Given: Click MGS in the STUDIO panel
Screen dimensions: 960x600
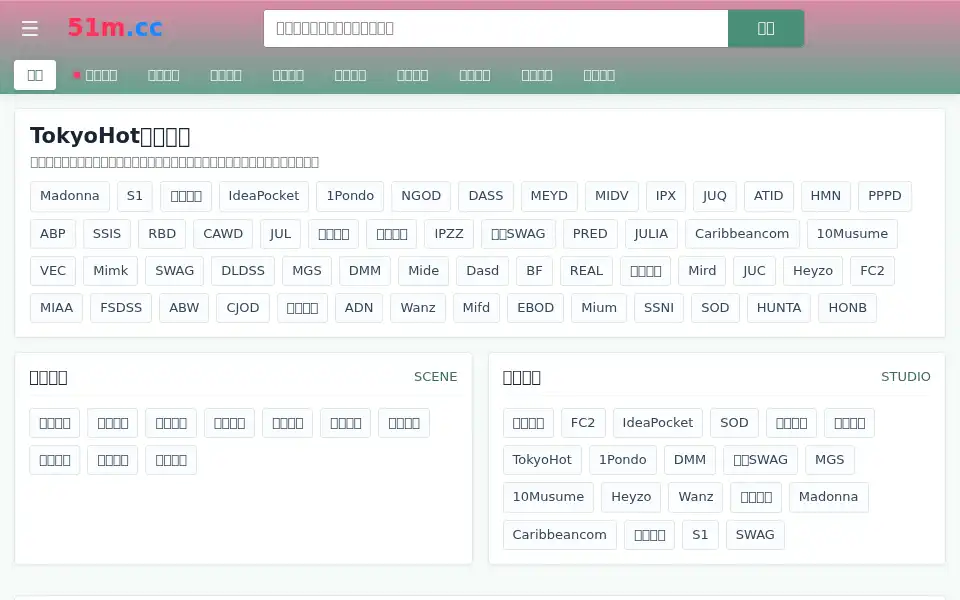Looking at the screenshot, I should tap(830, 460).
